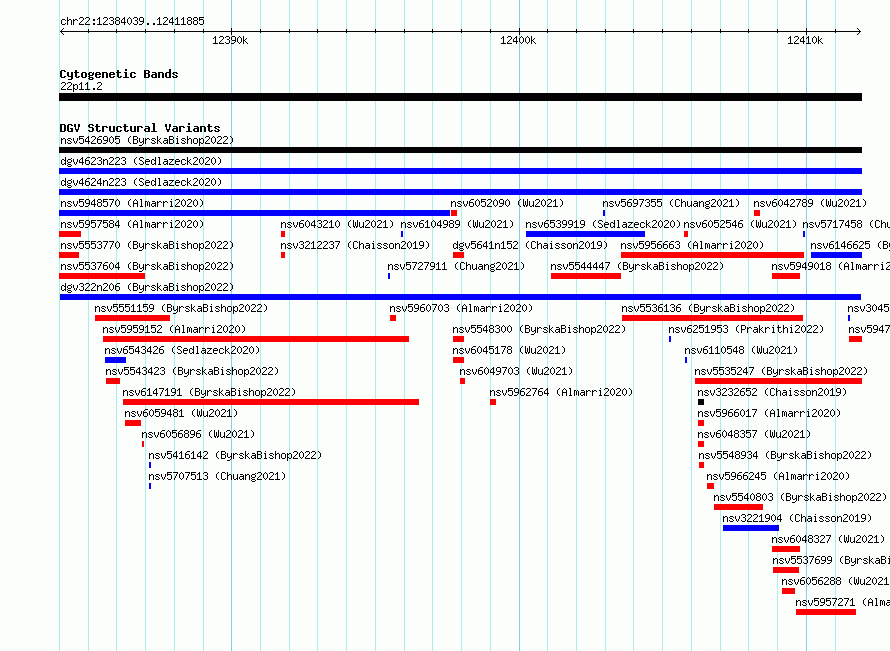
Task: Open nsv5548300 (ByrskaBishop2022) label
Action: (x=539, y=329)
